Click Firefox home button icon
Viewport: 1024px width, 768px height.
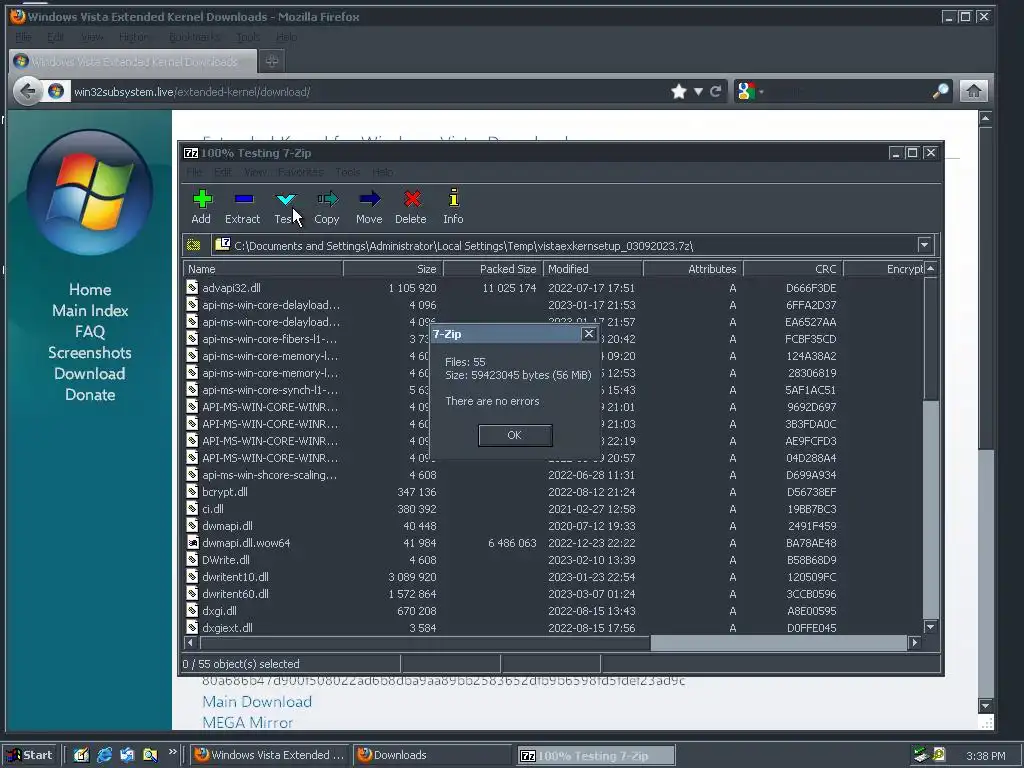[x=973, y=91]
